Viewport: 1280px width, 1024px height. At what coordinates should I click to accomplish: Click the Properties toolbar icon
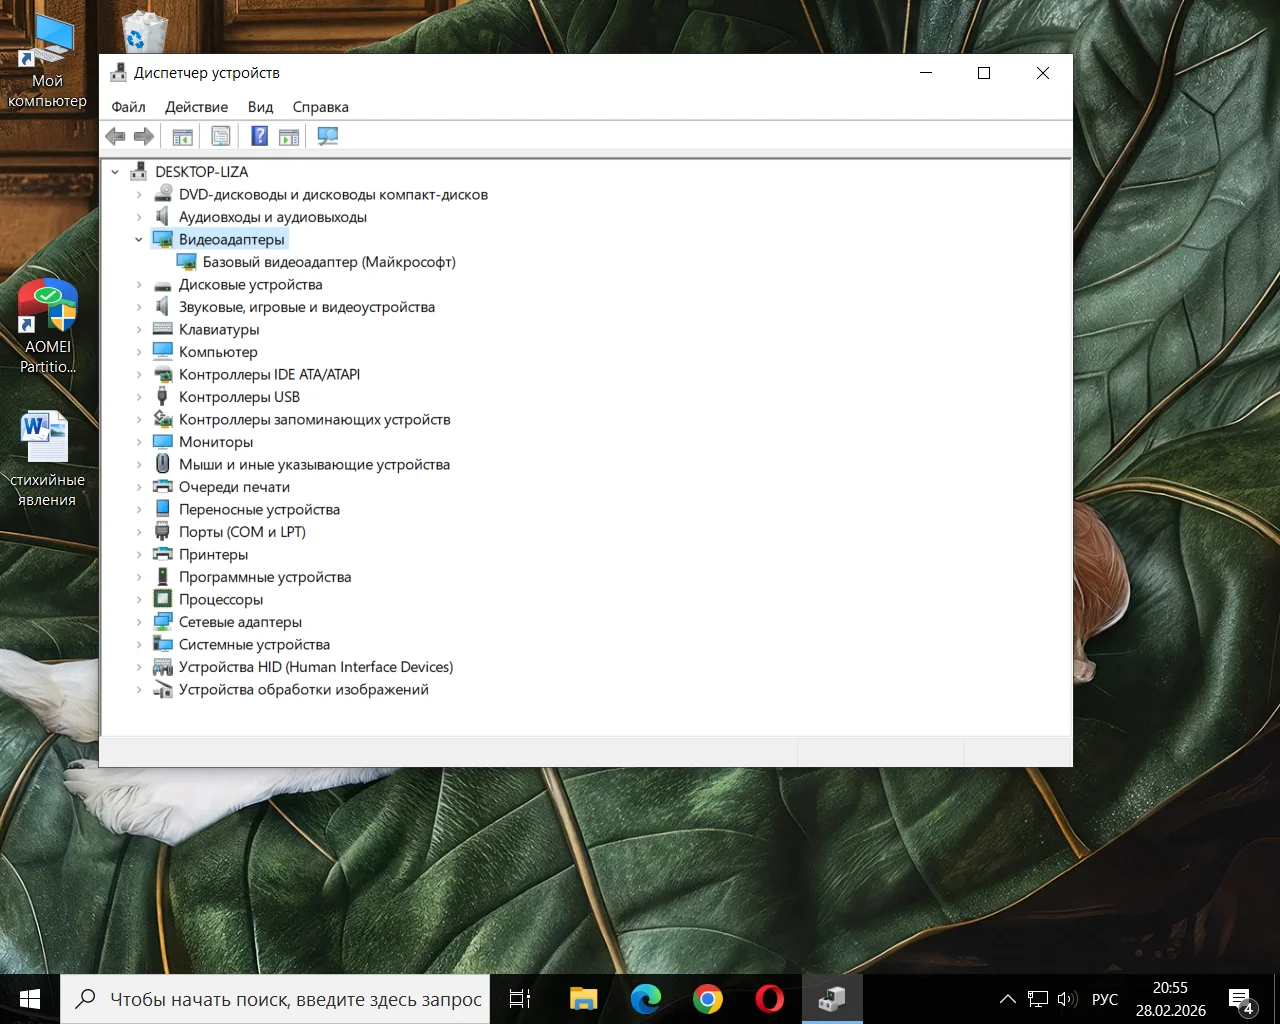coord(221,136)
